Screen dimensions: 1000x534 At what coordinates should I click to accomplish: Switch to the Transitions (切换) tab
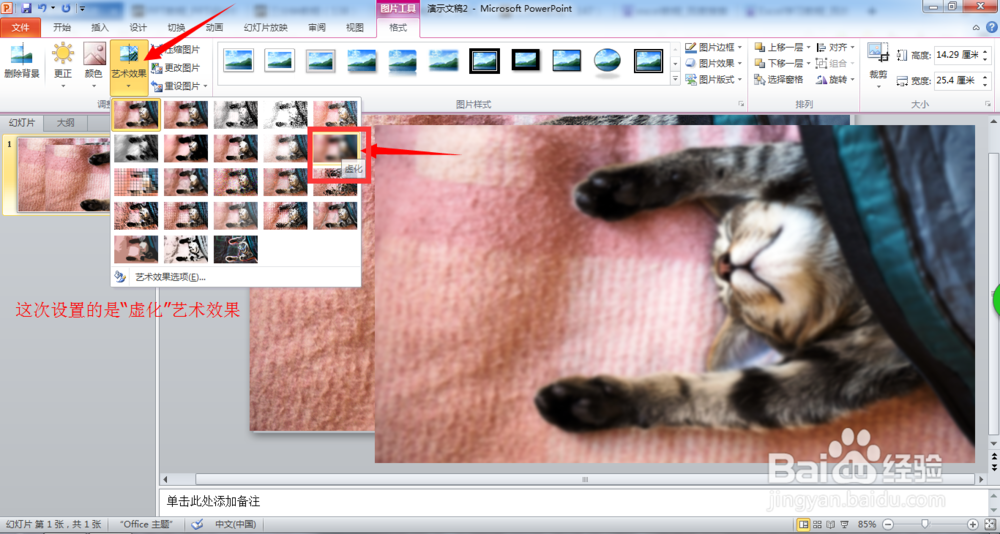click(177, 27)
